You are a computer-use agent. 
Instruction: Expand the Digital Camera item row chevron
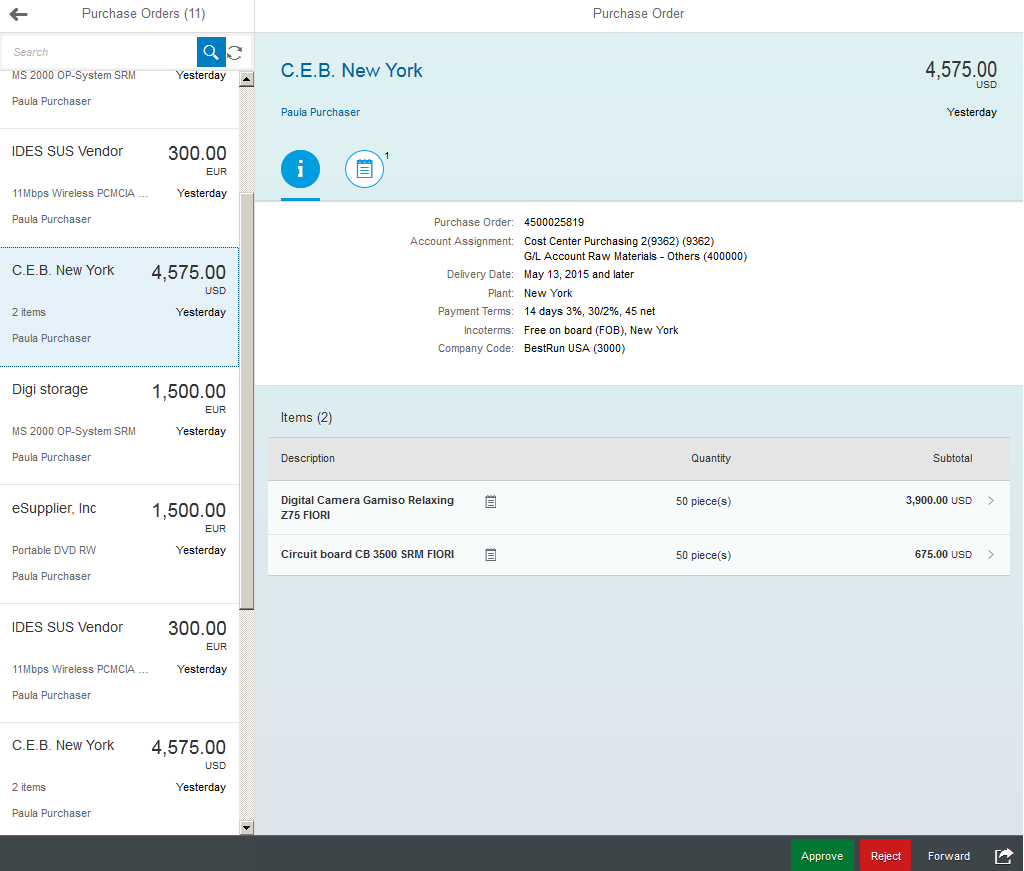tap(991, 501)
